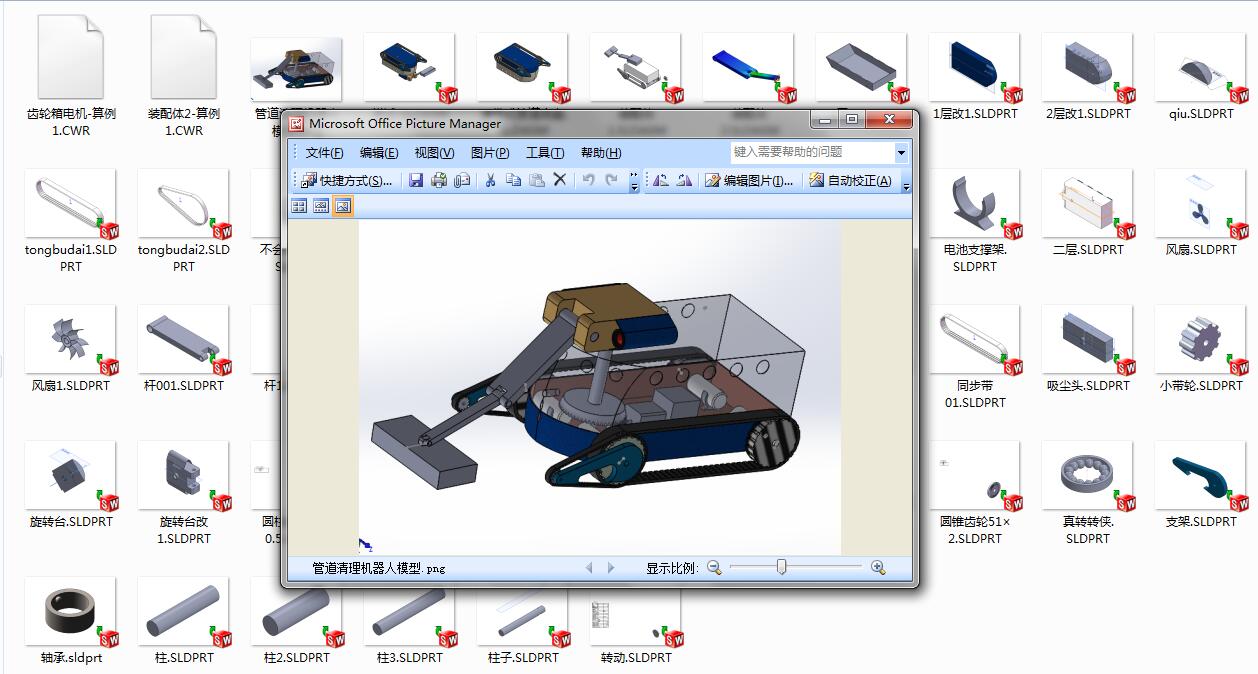Select single picture view mode
The height and width of the screenshot is (674, 1258).
tap(343, 206)
